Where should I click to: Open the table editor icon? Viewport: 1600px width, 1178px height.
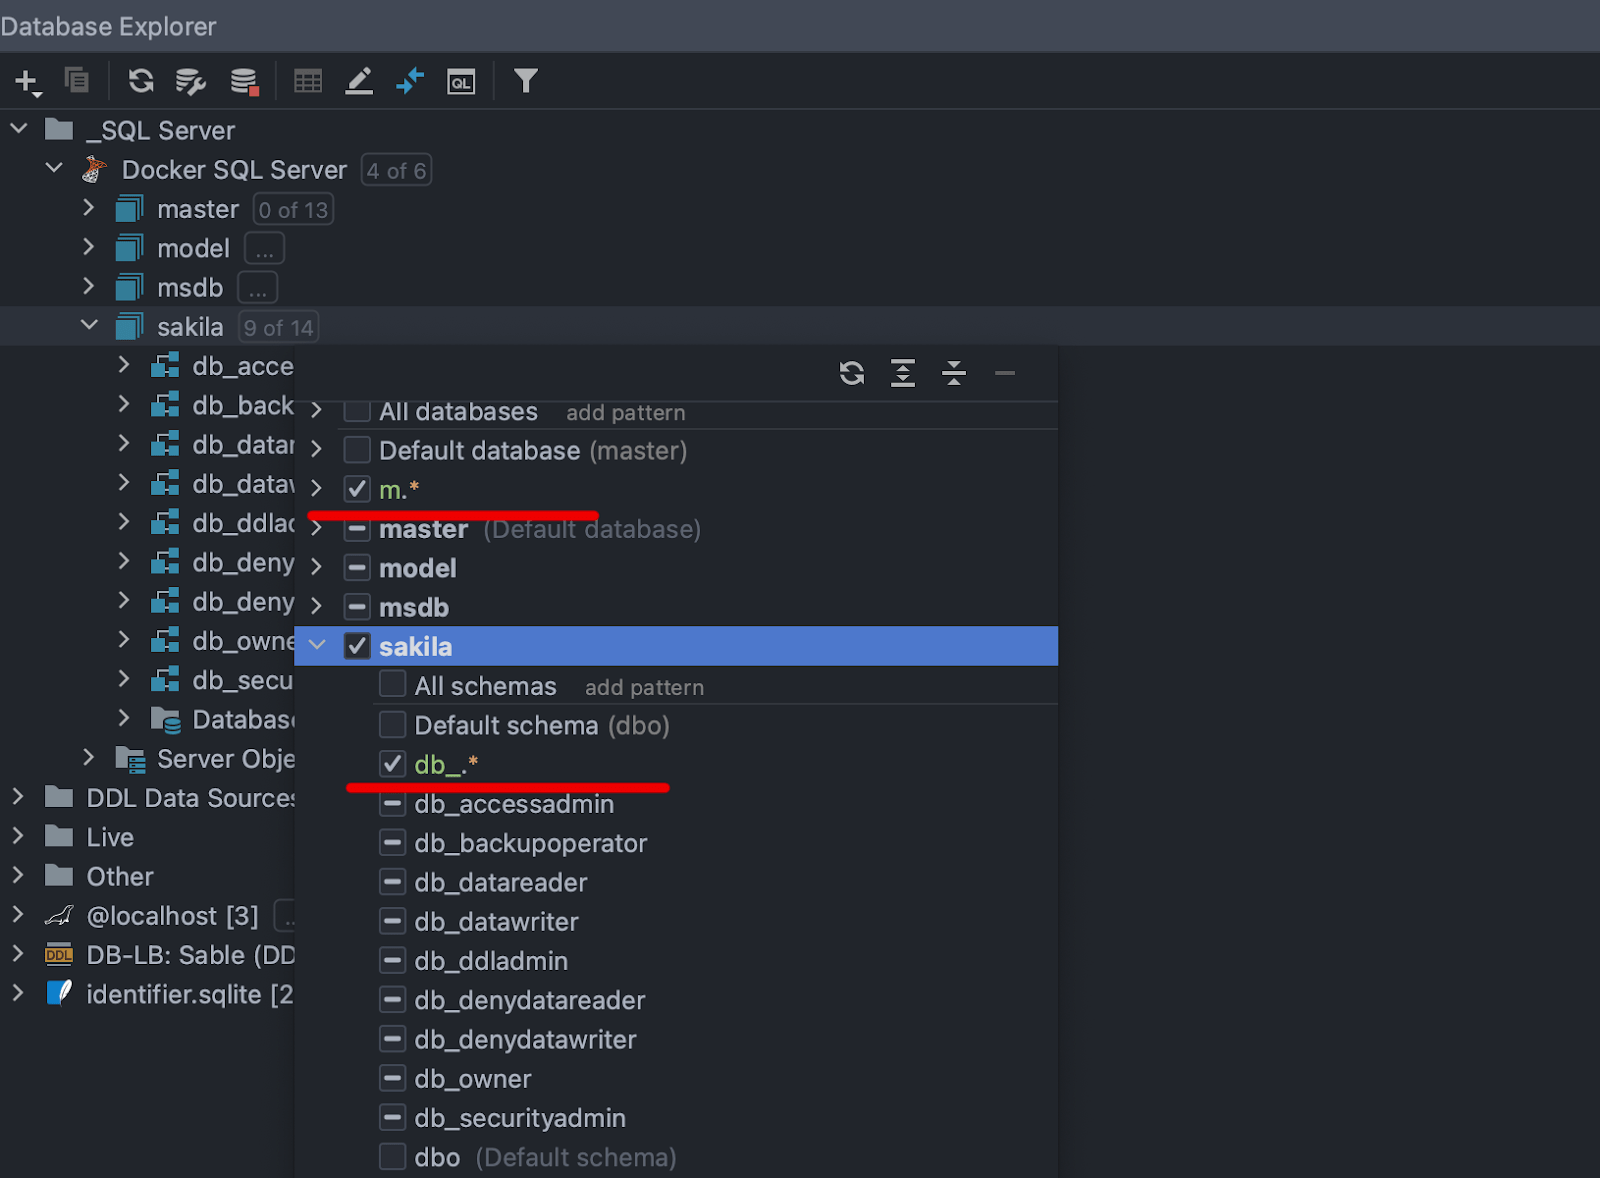point(308,81)
